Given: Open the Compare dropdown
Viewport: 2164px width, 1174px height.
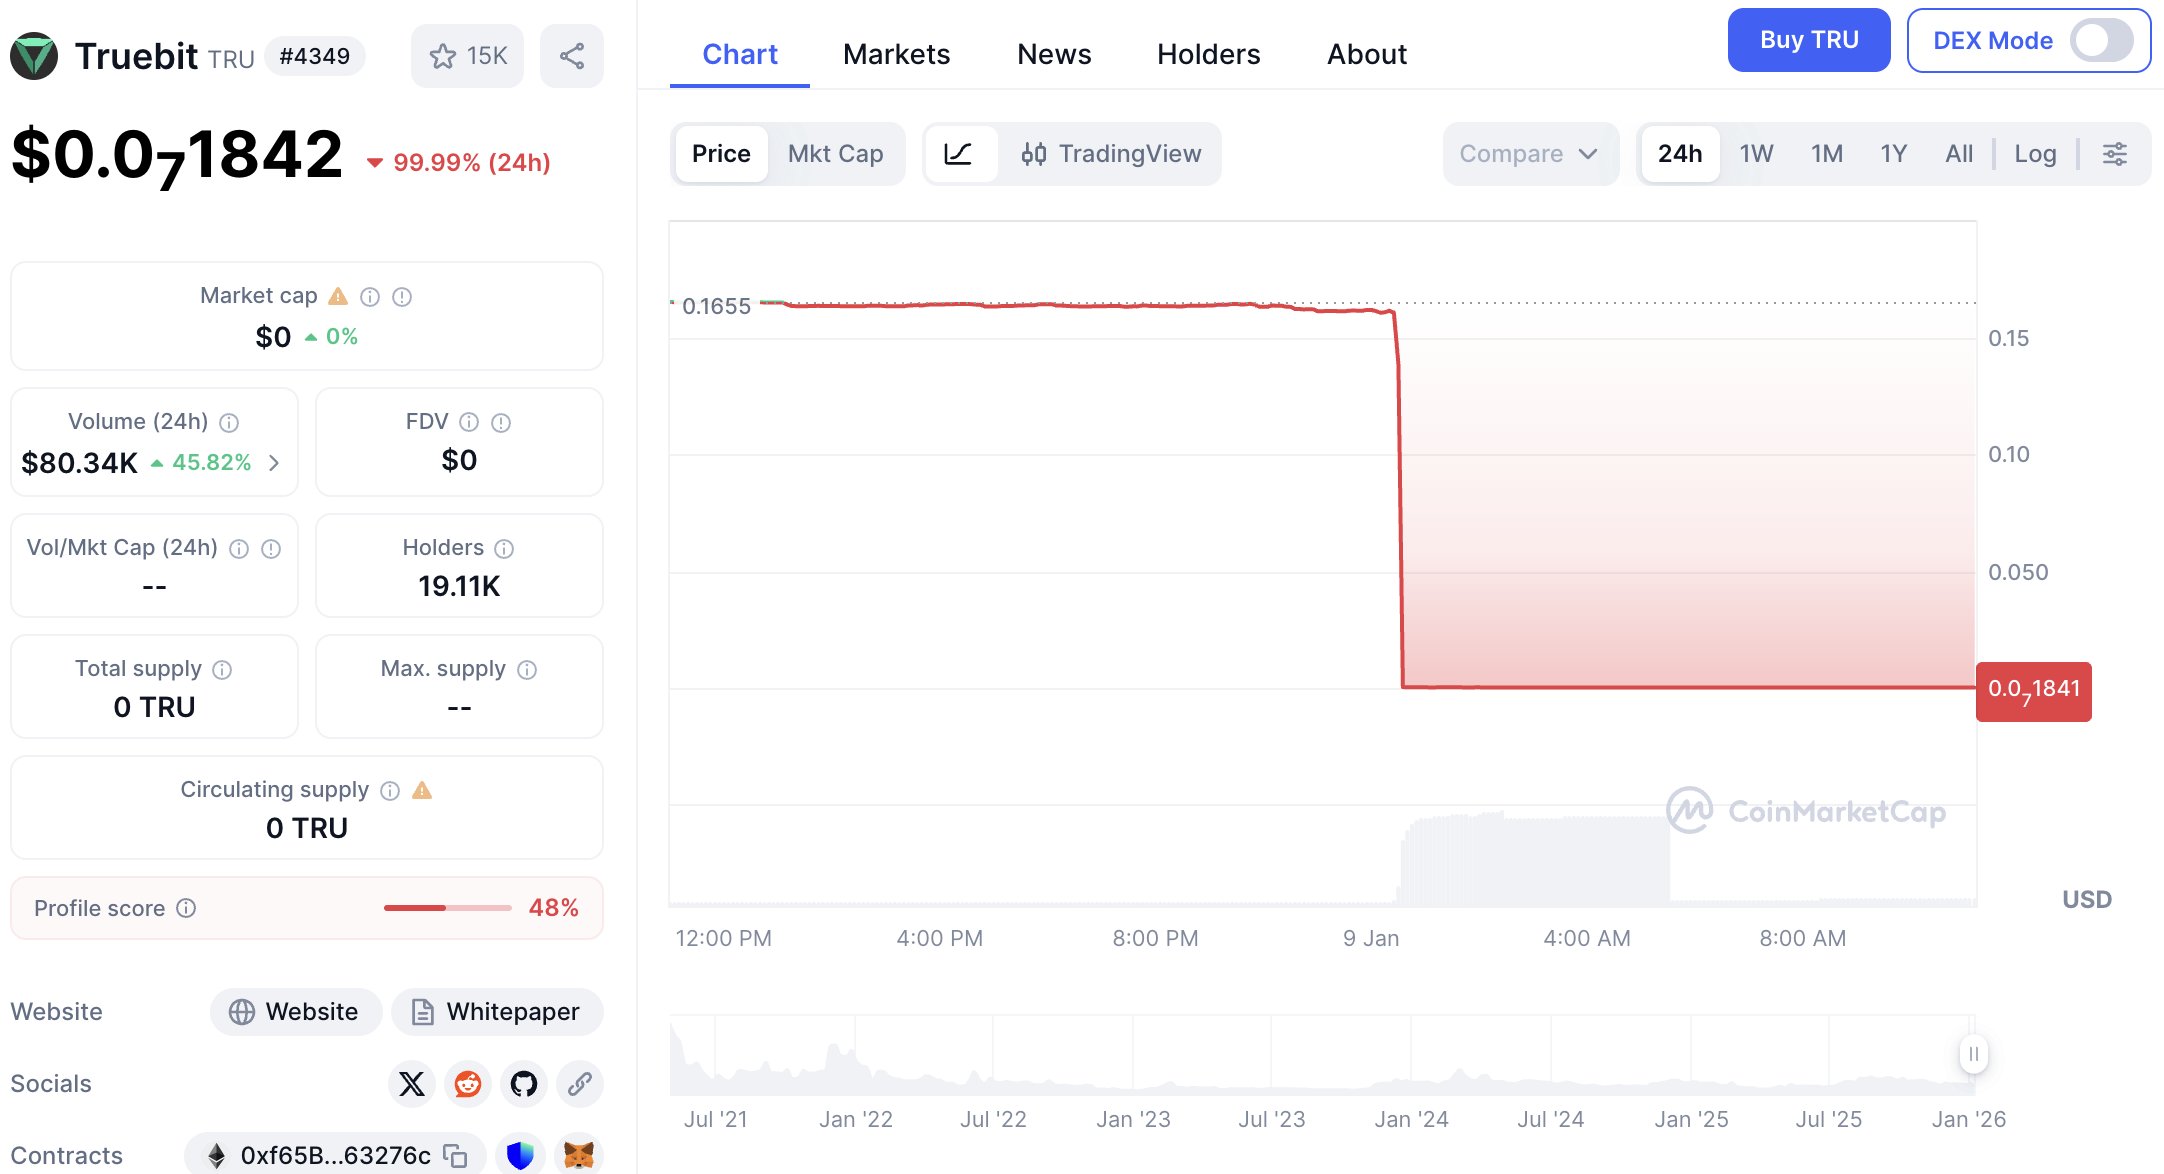Looking at the screenshot, I should click(1528, 154).
